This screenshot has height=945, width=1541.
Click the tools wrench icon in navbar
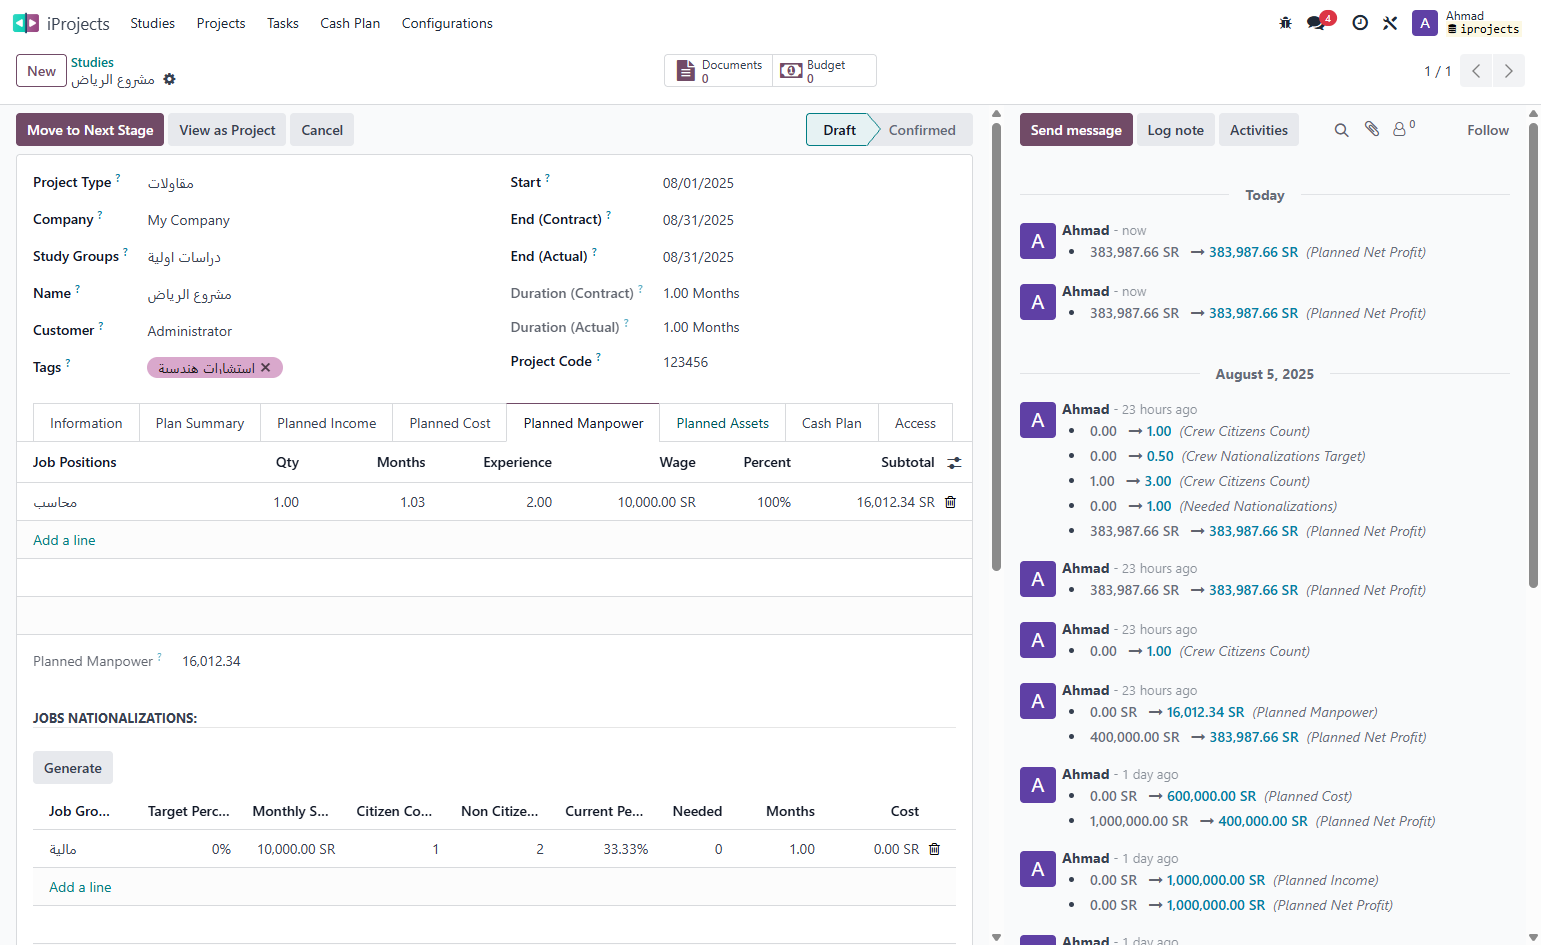1390,23
